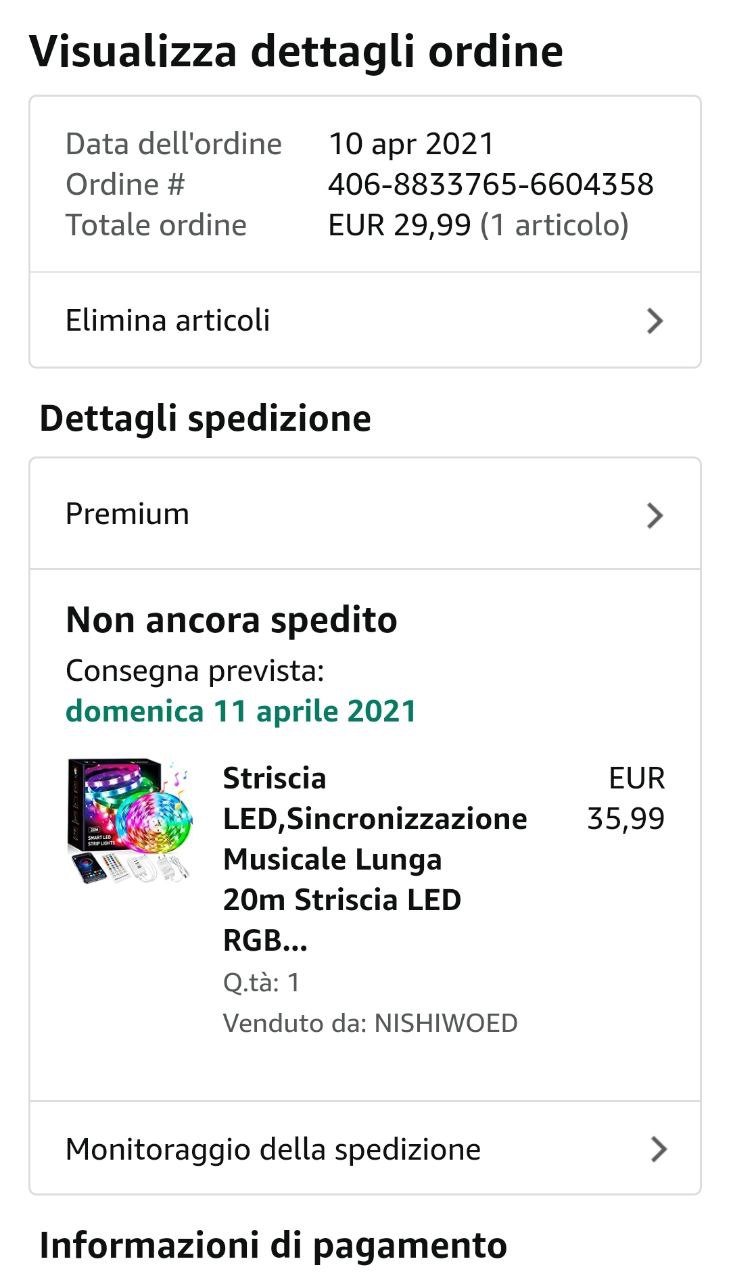This screenshot has width=730, height=1280.
Task: Click the item price EUR 35,99
Action: 627,799
